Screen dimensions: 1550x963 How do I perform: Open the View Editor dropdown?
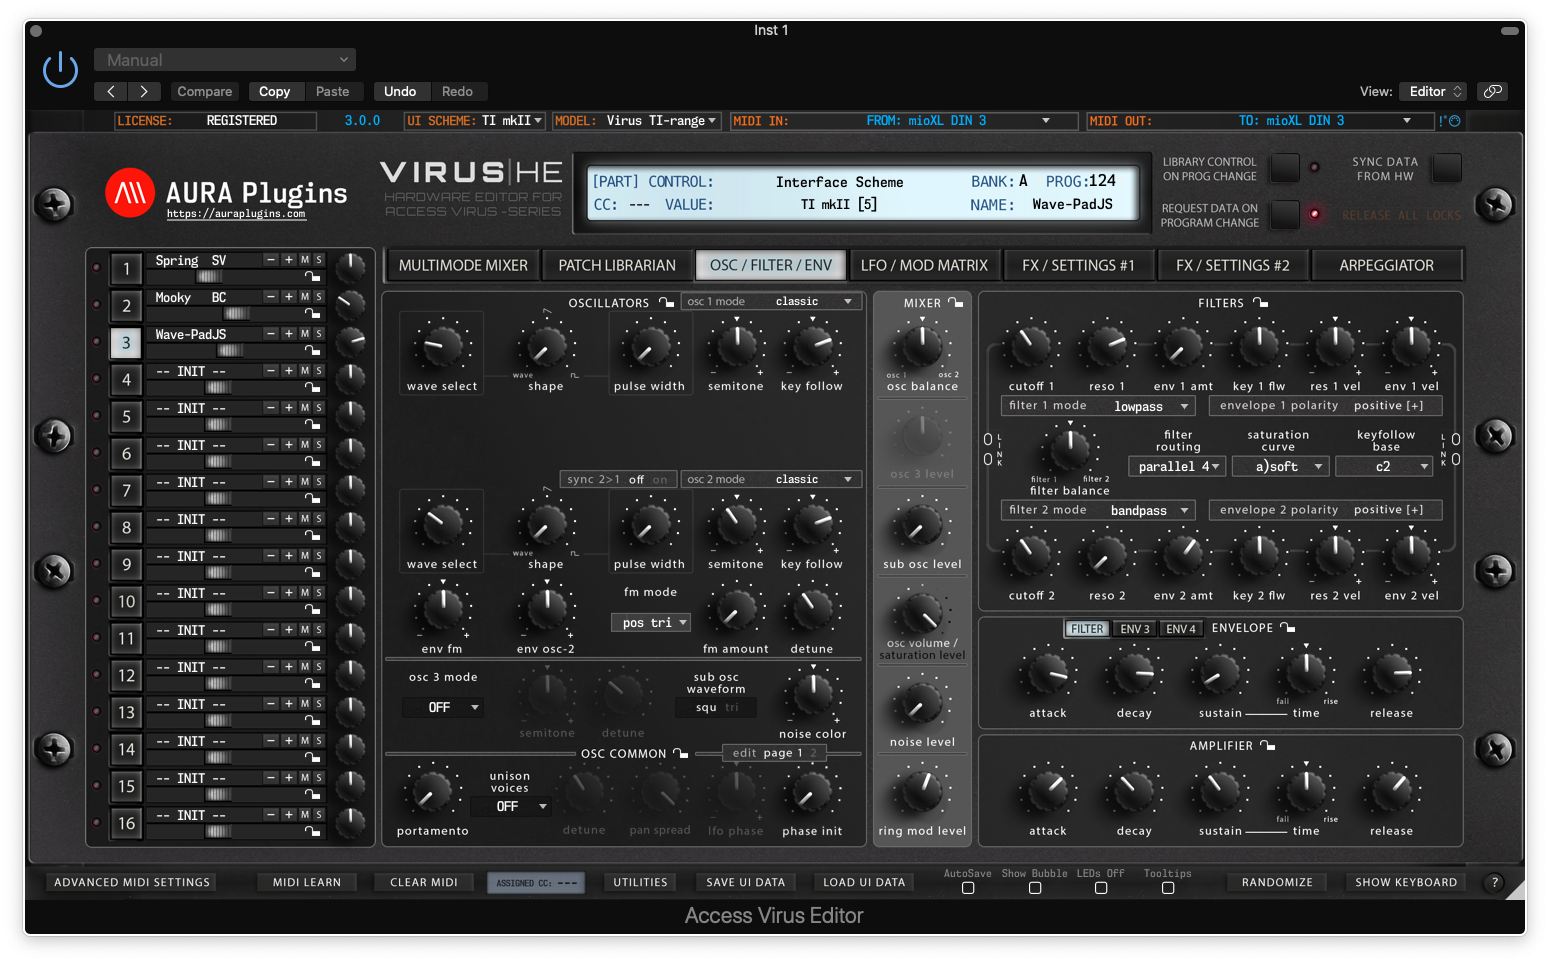1432,91
